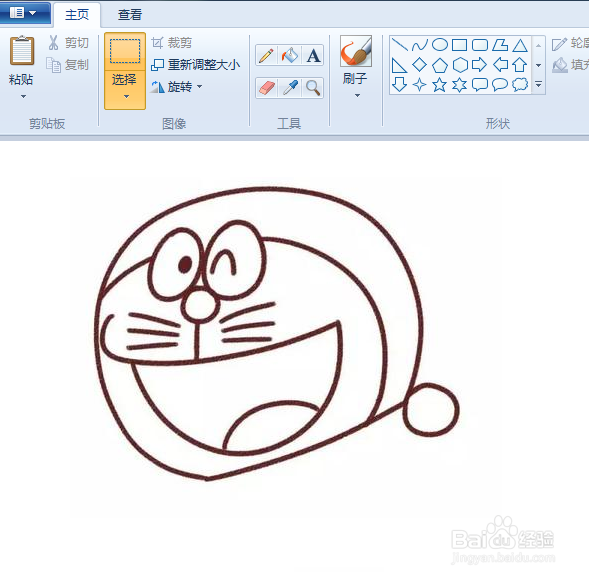
Task: Select the rounded rectangle shape
Action: click(x=480, y=45)
